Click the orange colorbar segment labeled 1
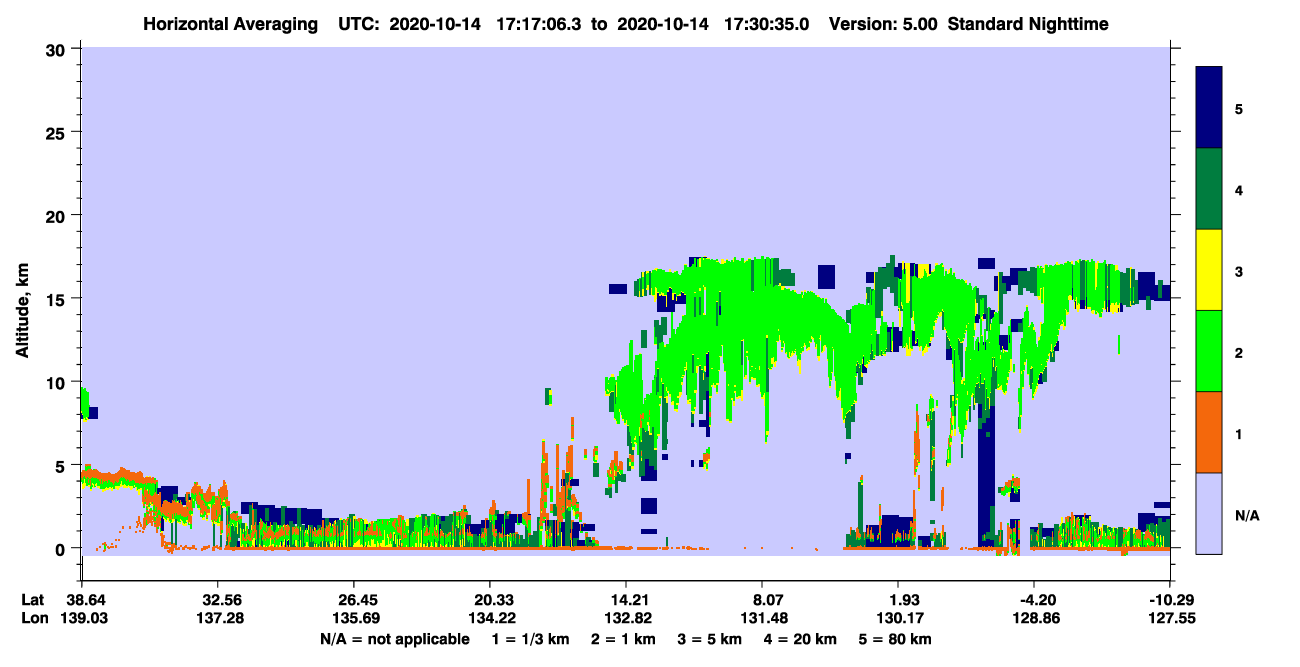 pos(1209,432)
